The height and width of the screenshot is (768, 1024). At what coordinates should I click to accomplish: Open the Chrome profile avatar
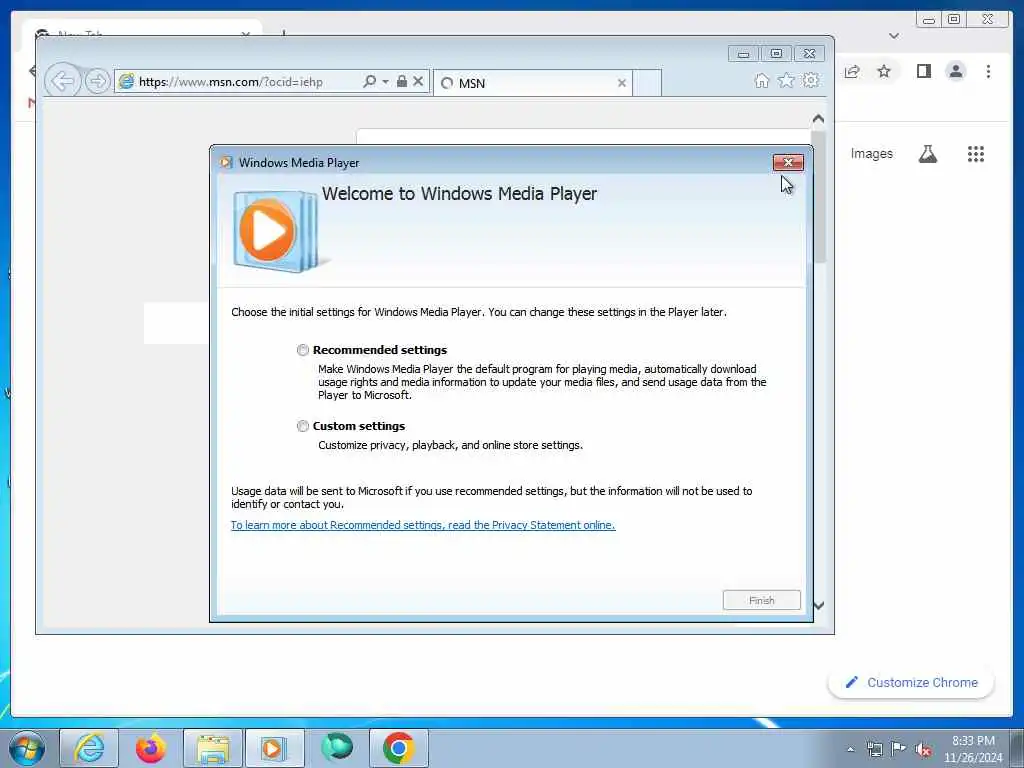point(955,71)
